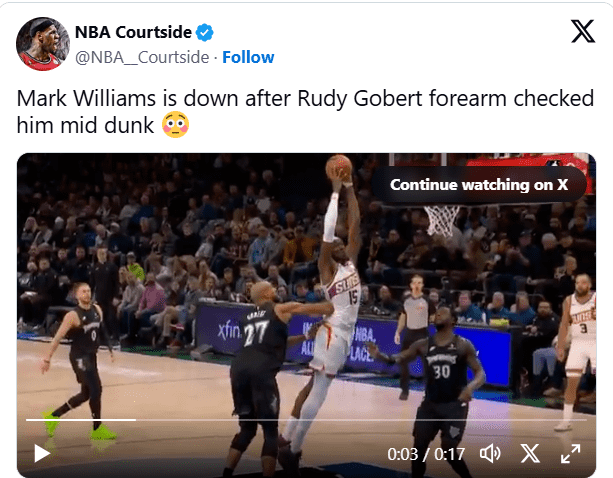The height and width of the screenshot is (478, 613).
Task: Open the NBA Courtside profile avatar
Action: (x=43, y=44)
